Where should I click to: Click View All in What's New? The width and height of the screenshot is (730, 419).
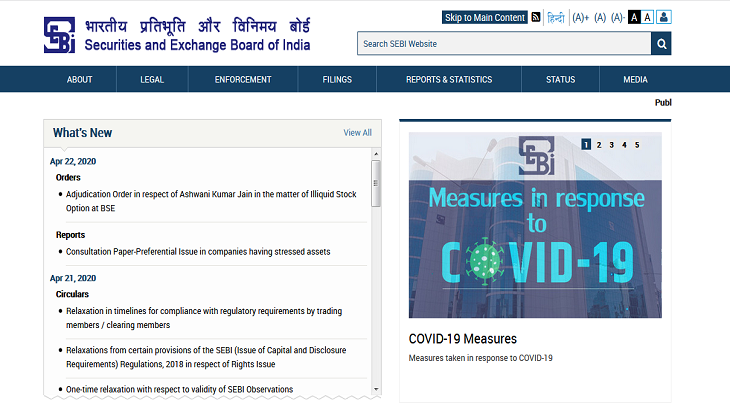pyautogui.click(x=358, y=133)
